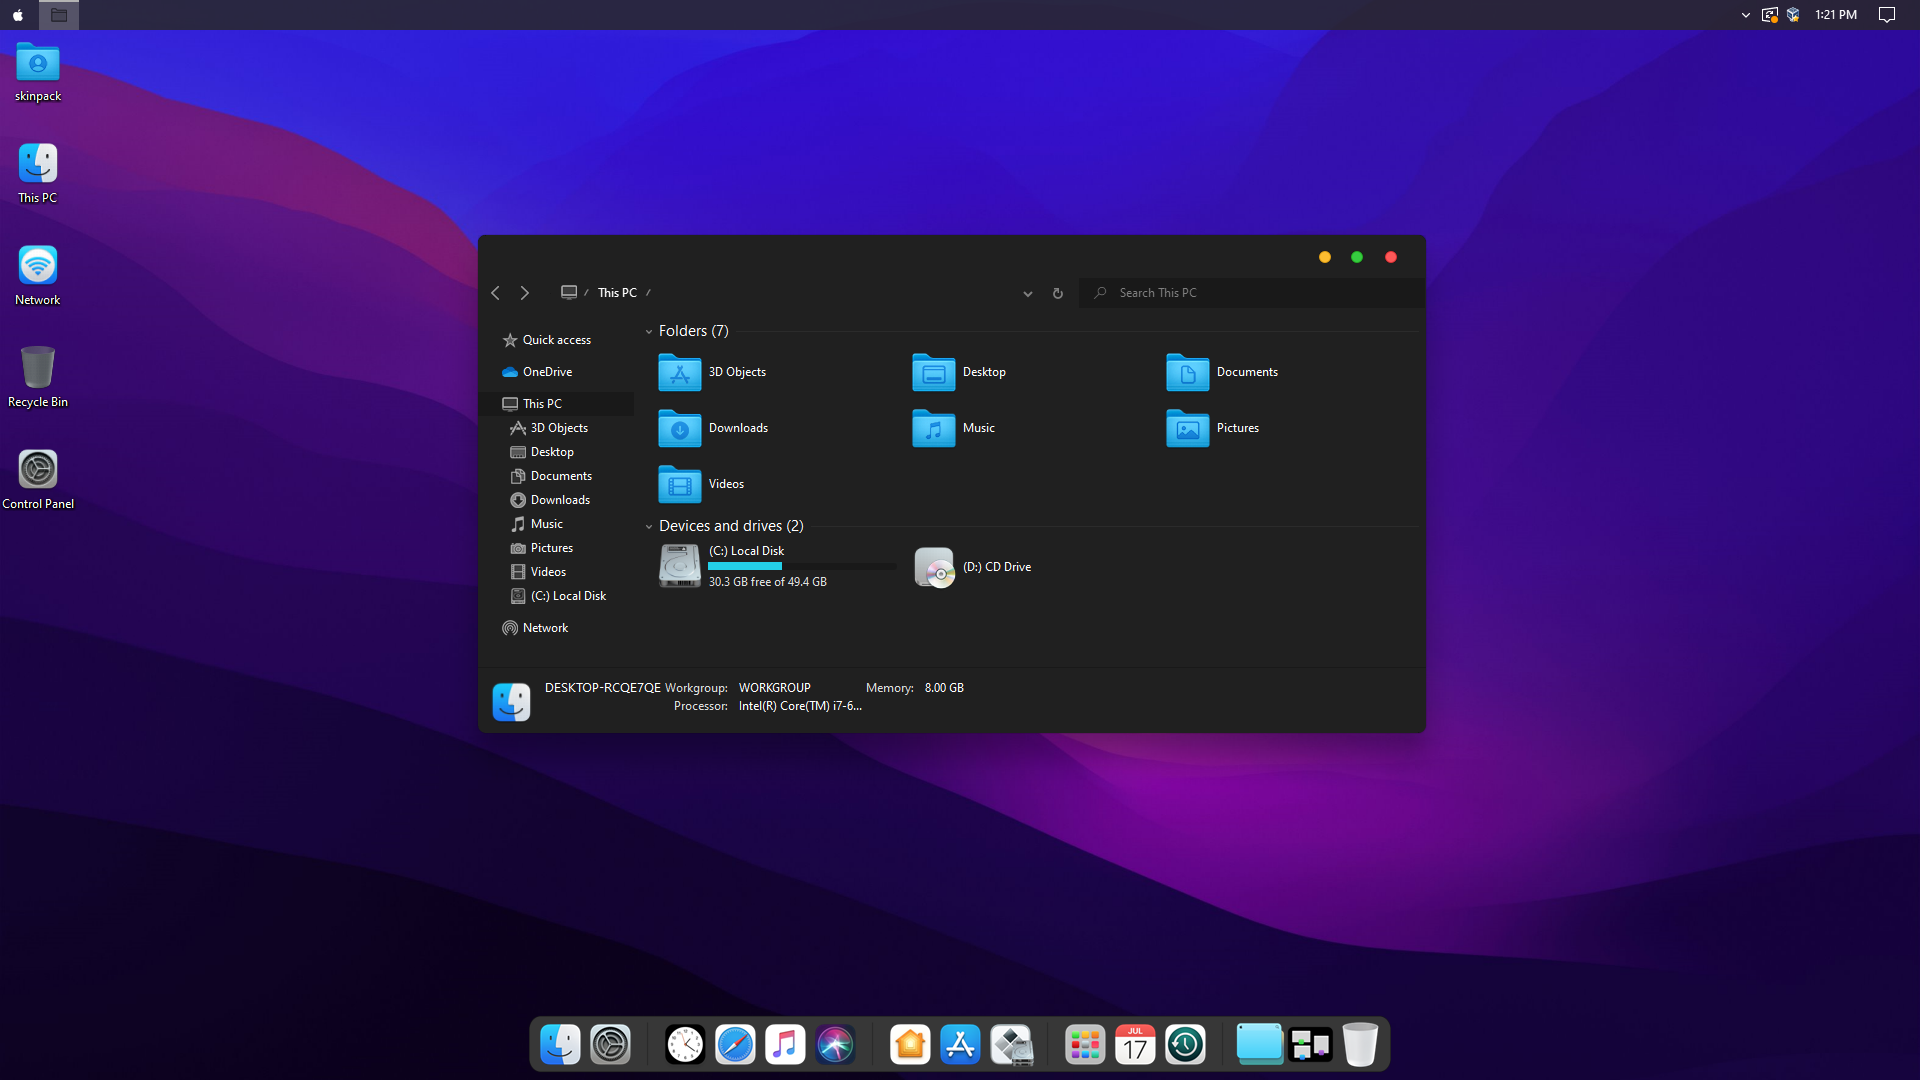The image size is (1920, 1080).
Task: Open Control Panel desktop icon
Action: 38,470
